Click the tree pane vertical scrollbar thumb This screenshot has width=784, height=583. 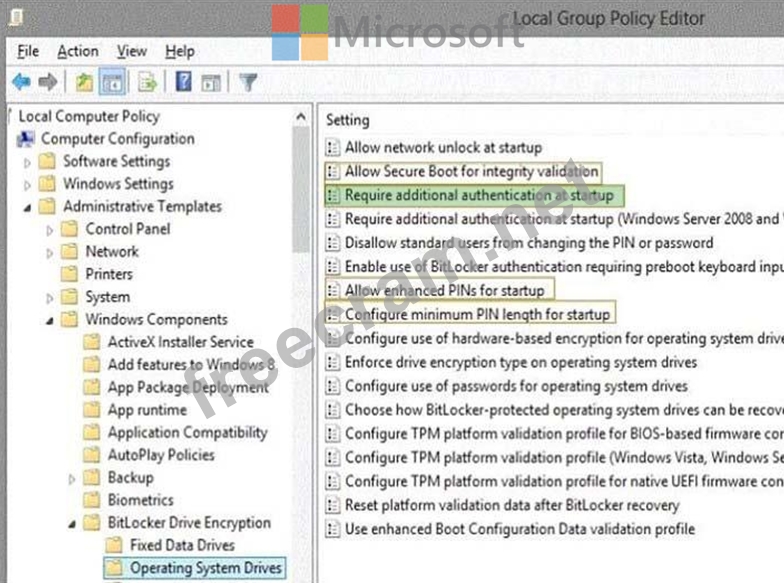tap(301, 190)
